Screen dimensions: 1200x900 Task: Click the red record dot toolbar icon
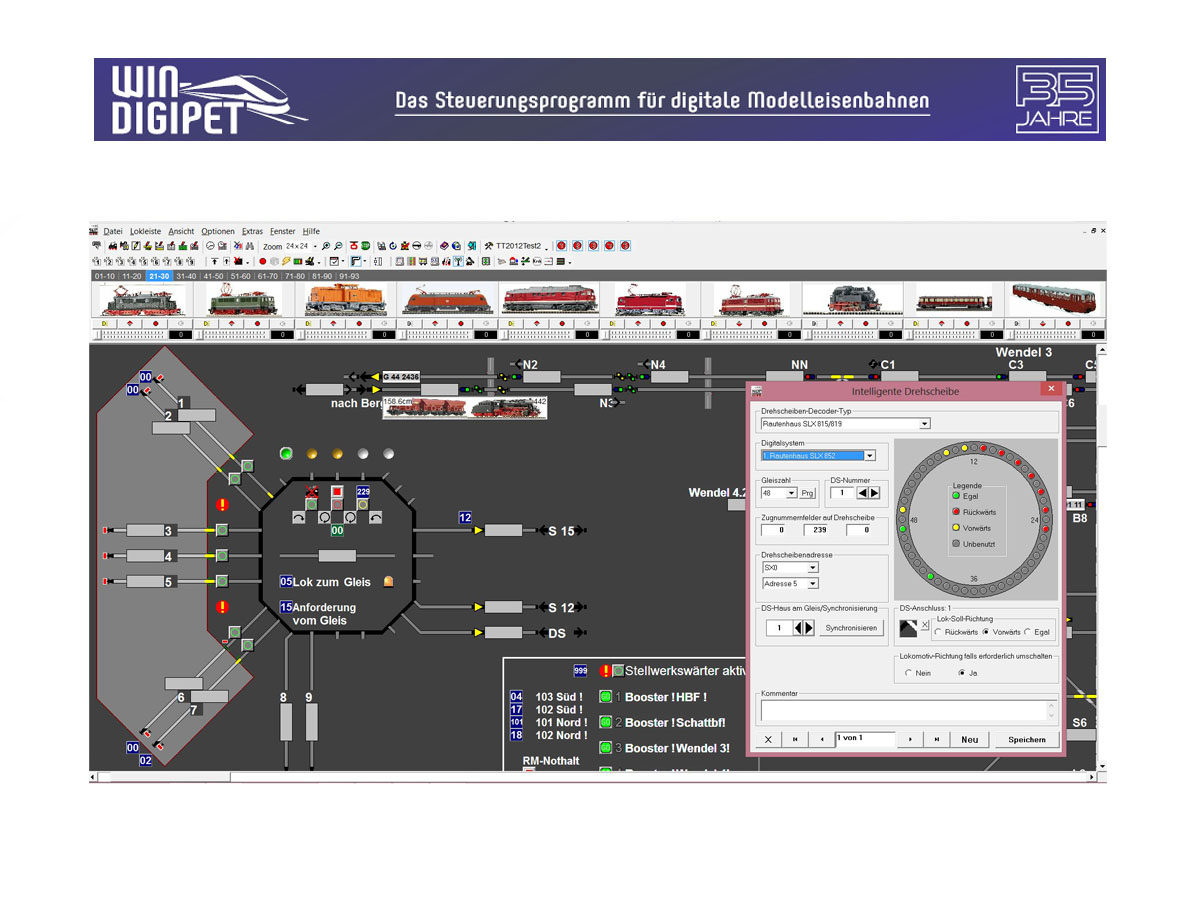pos(262,262)
